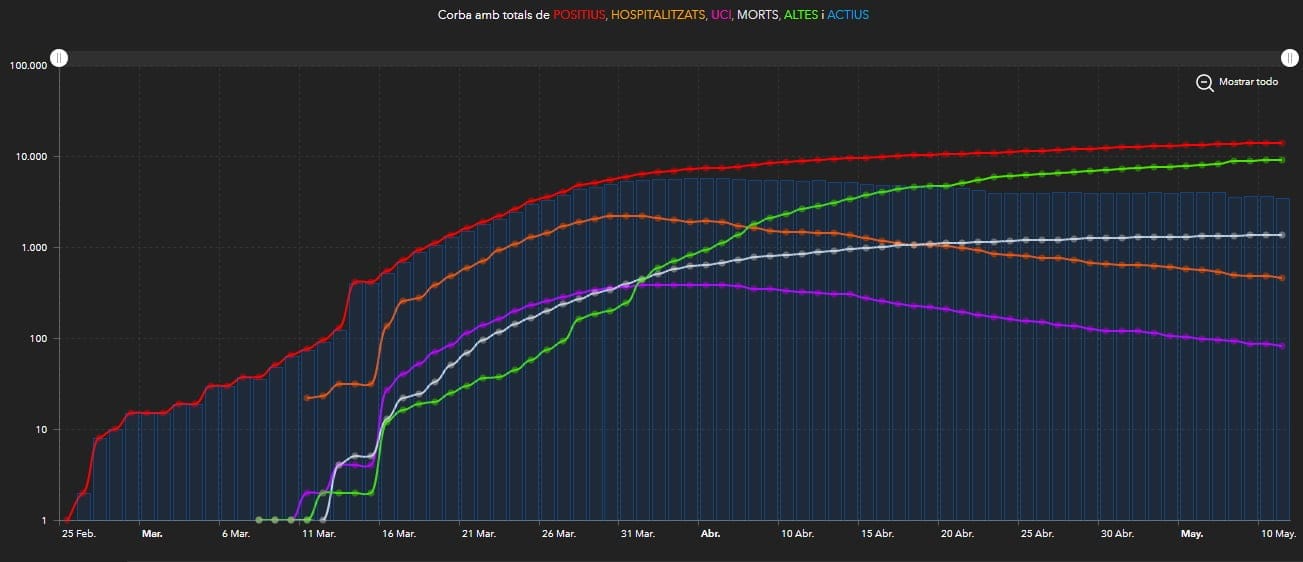Viewport: 1303px width, 562px height.
Task: Click the zoom-out magnifier icon
Action: point(1205,83)
